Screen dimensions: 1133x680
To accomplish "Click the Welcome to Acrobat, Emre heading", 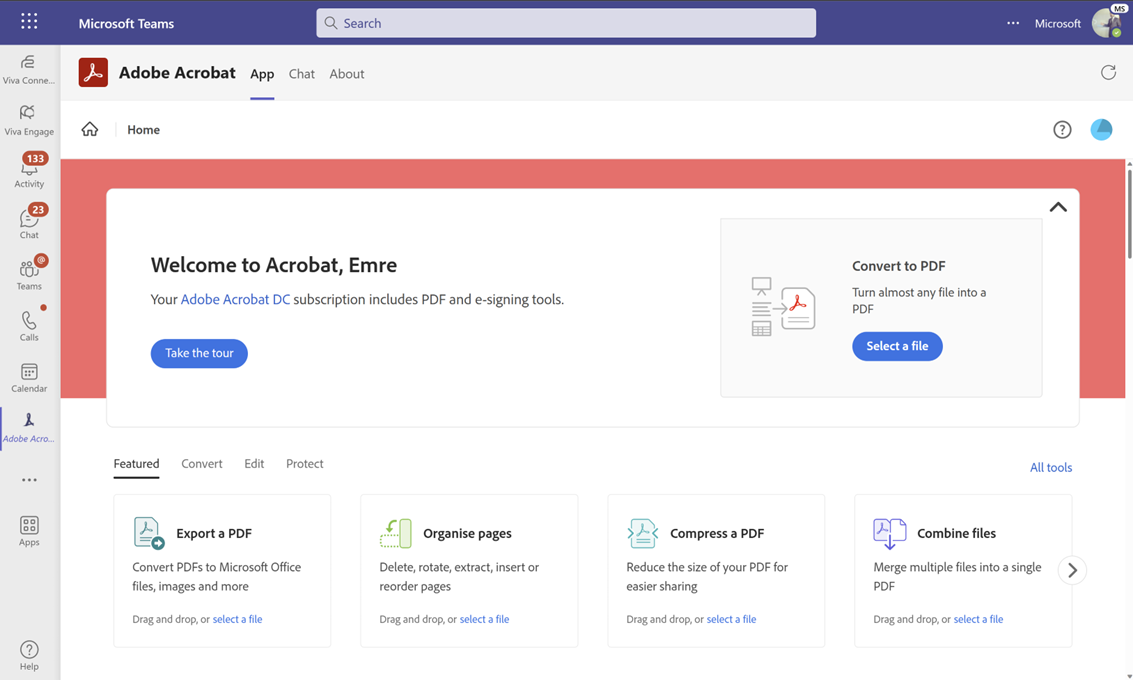I will (274, 265).
